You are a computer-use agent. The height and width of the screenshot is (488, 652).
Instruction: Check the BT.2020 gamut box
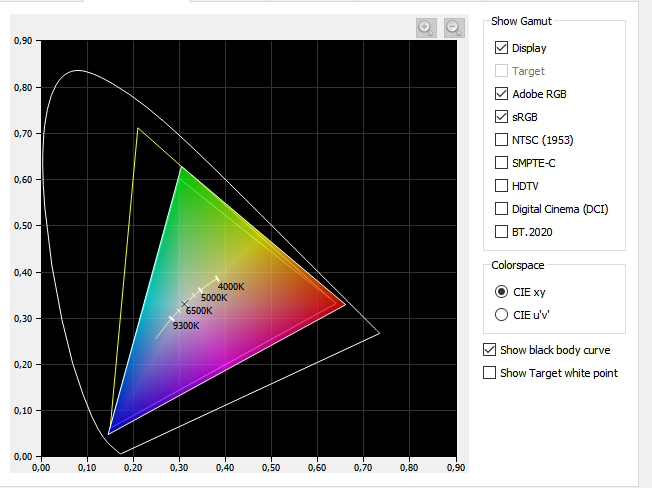point(501,232)
